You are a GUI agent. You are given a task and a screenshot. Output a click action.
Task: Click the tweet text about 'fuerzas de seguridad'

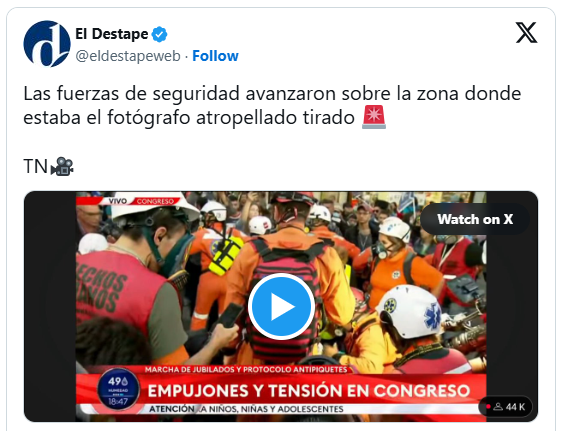pyautogui.click(x=272, y=105)
